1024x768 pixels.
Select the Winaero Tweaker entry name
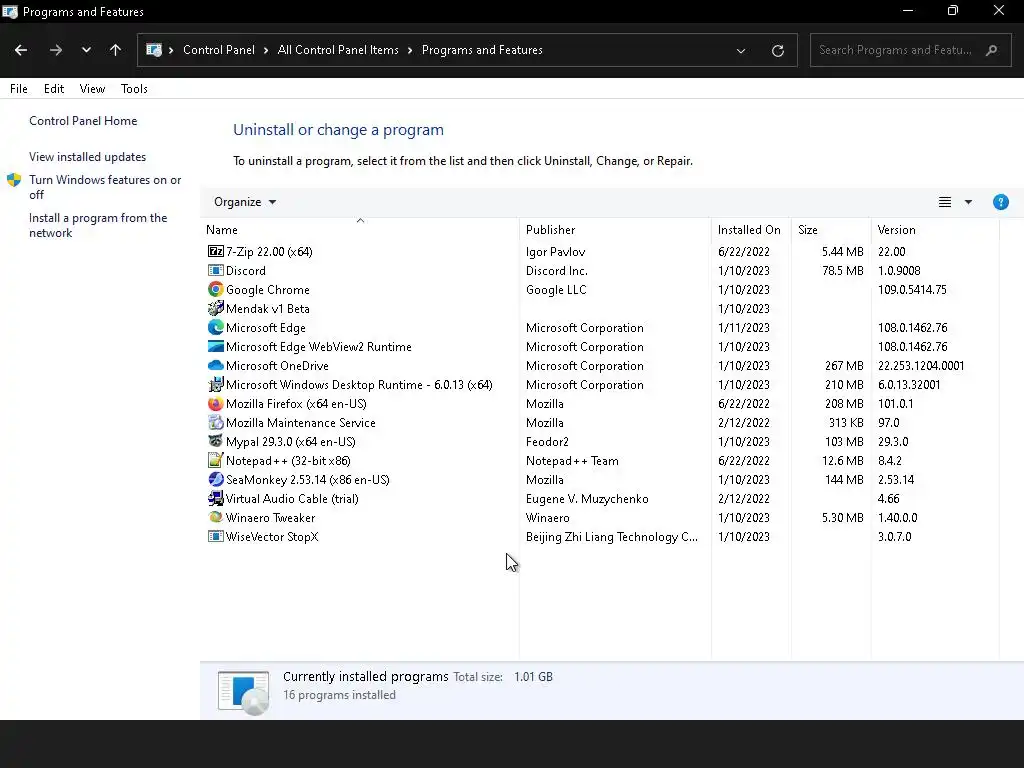point(270,517)
